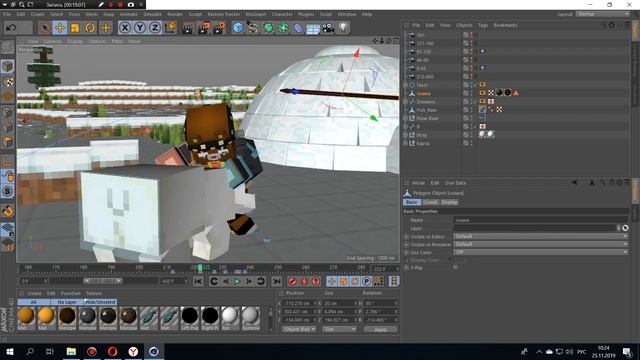This screenshot has width=640, height=360.
Task: Go to start of animation
Action: pyautogui.click(x=198, y=281)
